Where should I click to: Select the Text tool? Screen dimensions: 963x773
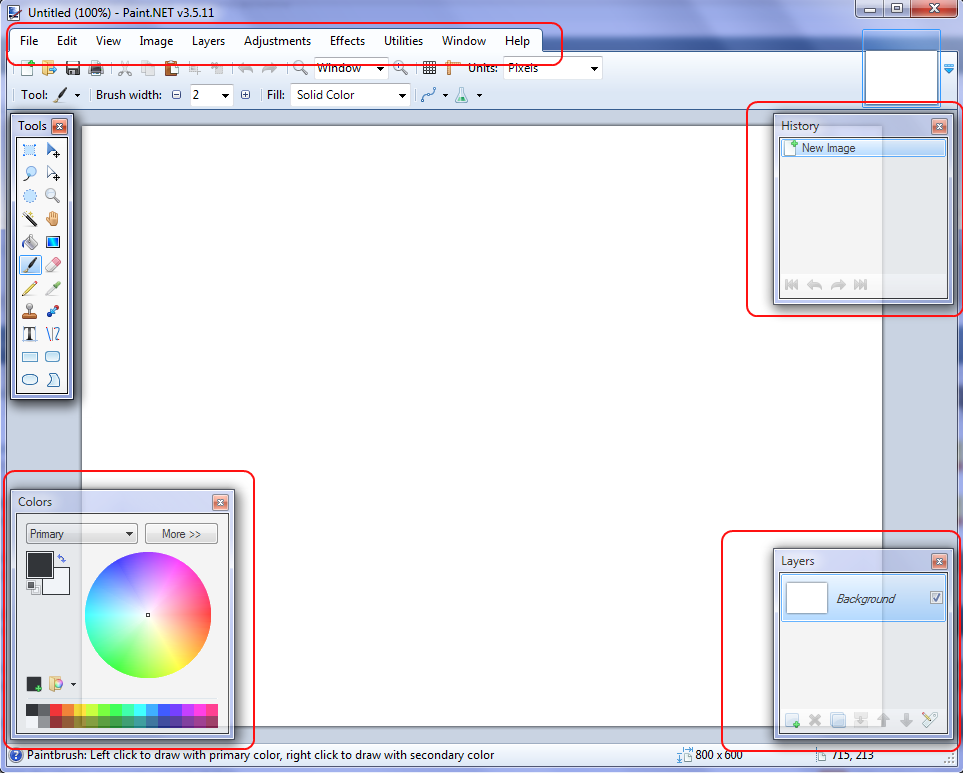click(29, 333)
